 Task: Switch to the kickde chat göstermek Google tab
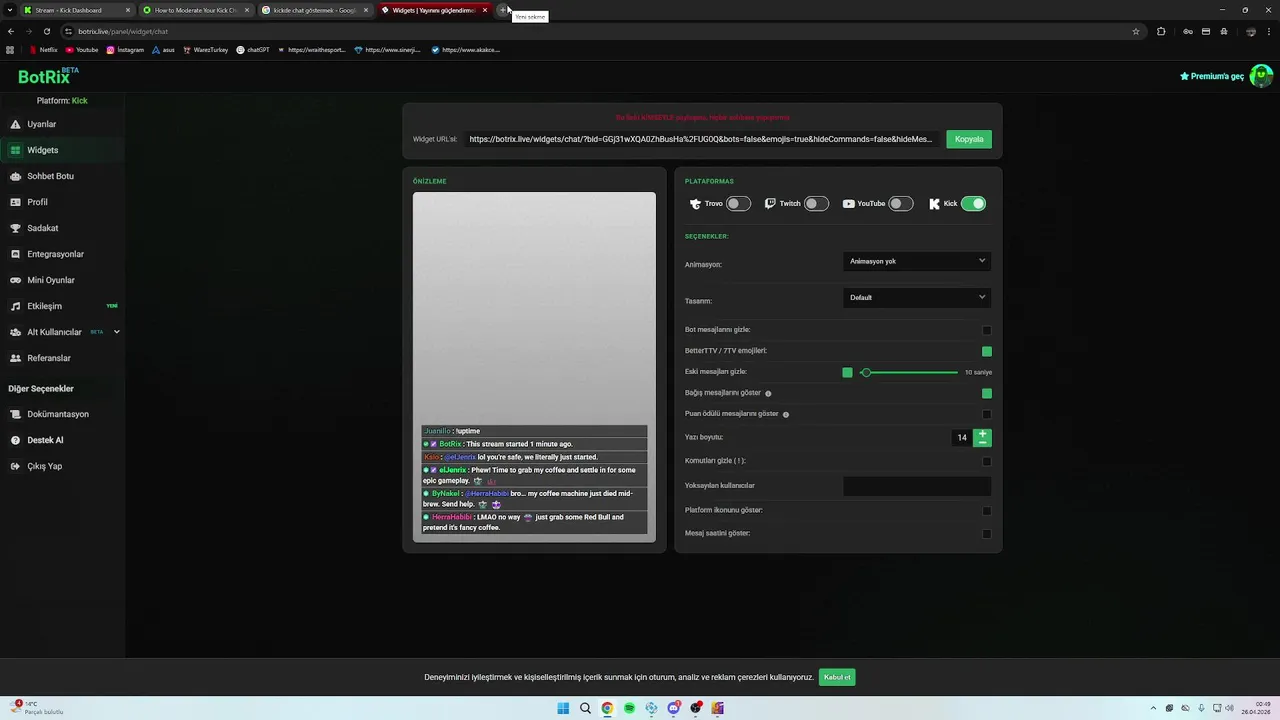click(315, 10)
